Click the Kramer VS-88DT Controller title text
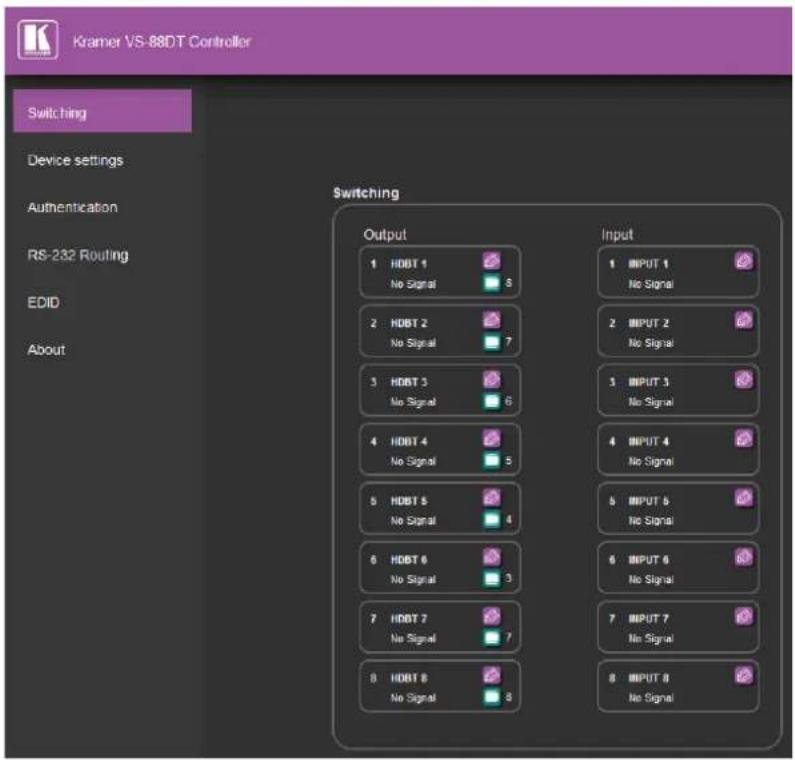Image resolution: width=795 pixels, height=760 pixels. [x=162, y=42]
